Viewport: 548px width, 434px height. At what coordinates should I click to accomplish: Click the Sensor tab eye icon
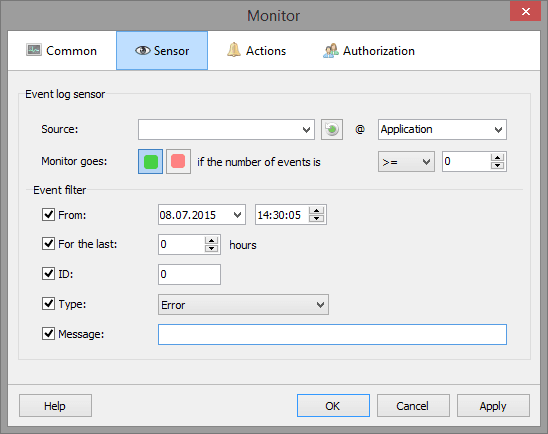(x=143, y=51)
